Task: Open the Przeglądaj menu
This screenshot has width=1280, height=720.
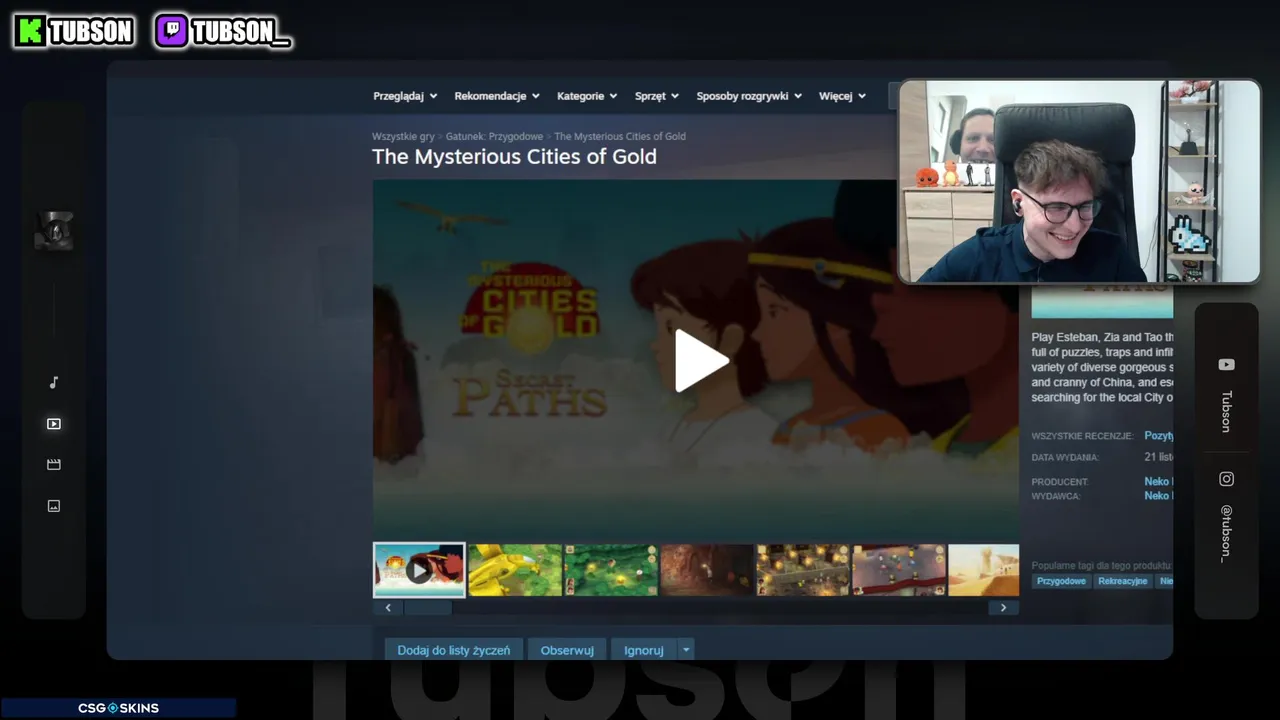Action: tap(405, 96)
